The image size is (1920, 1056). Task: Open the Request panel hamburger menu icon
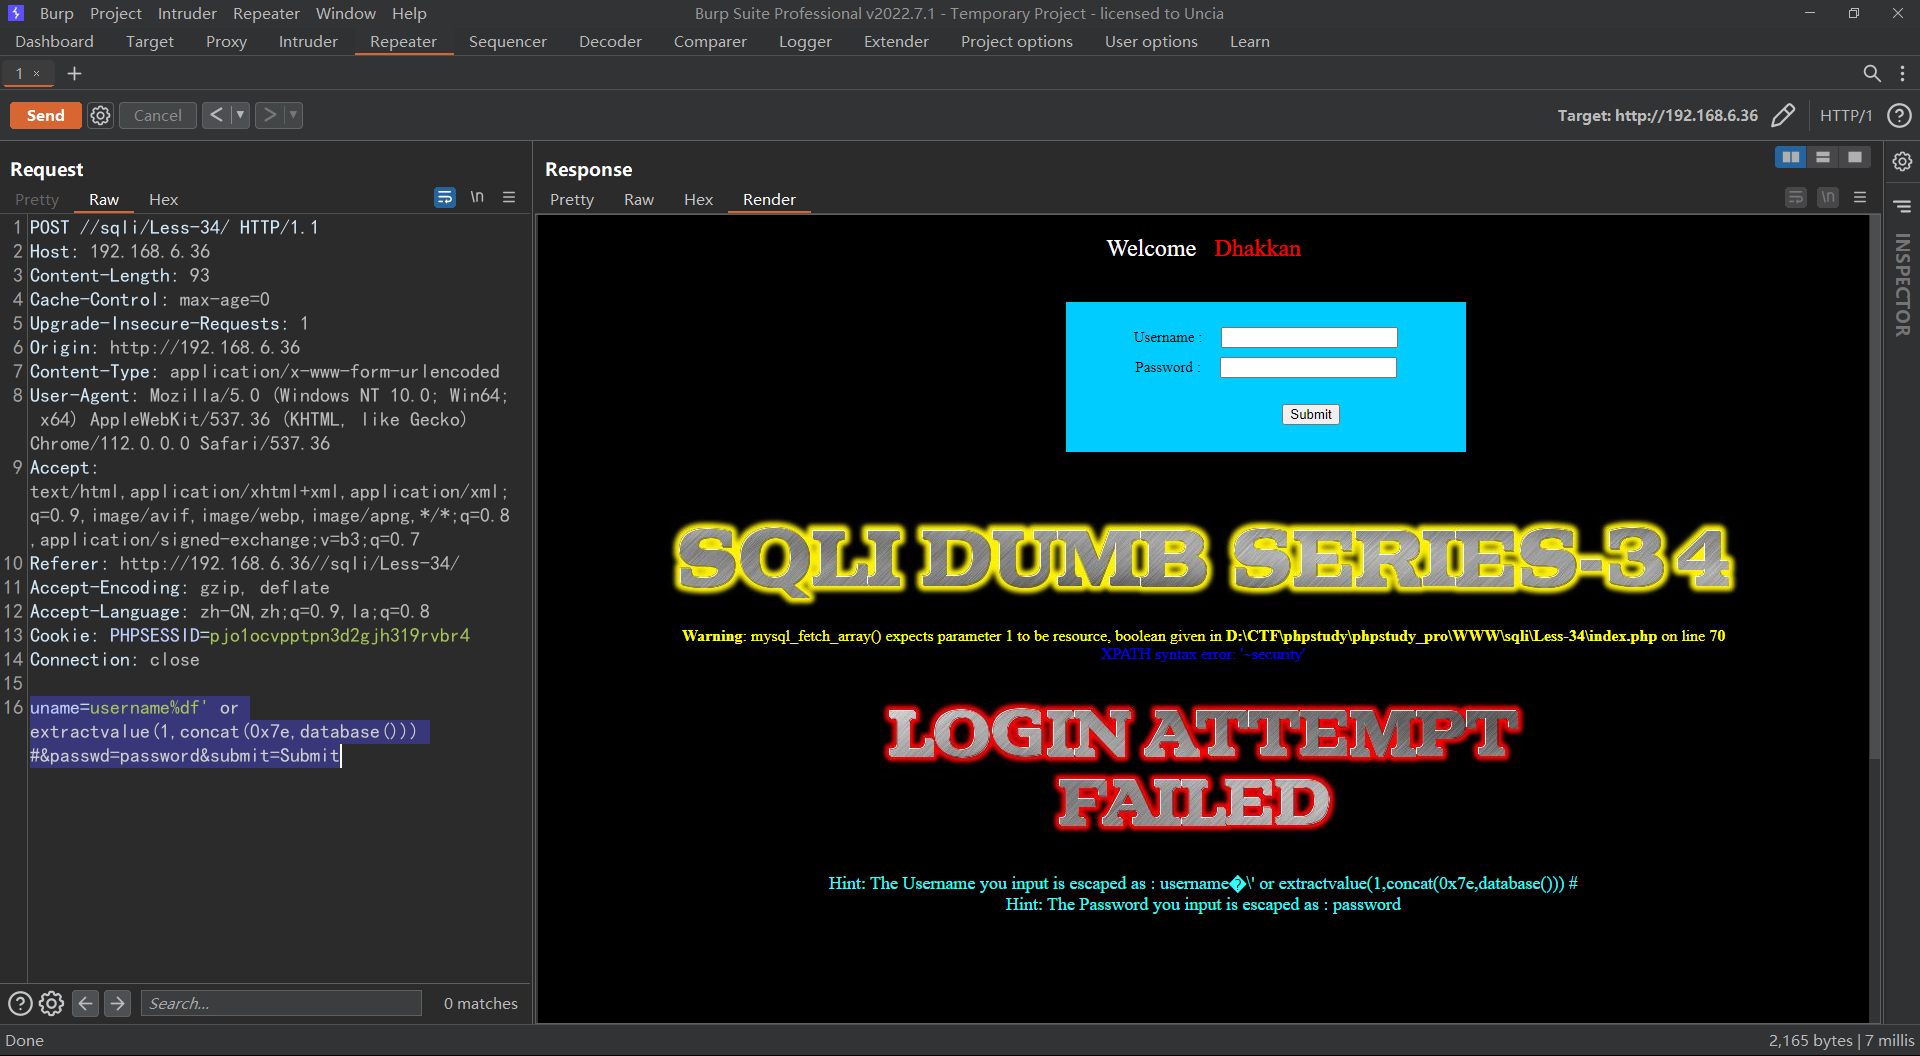(509, 197)
